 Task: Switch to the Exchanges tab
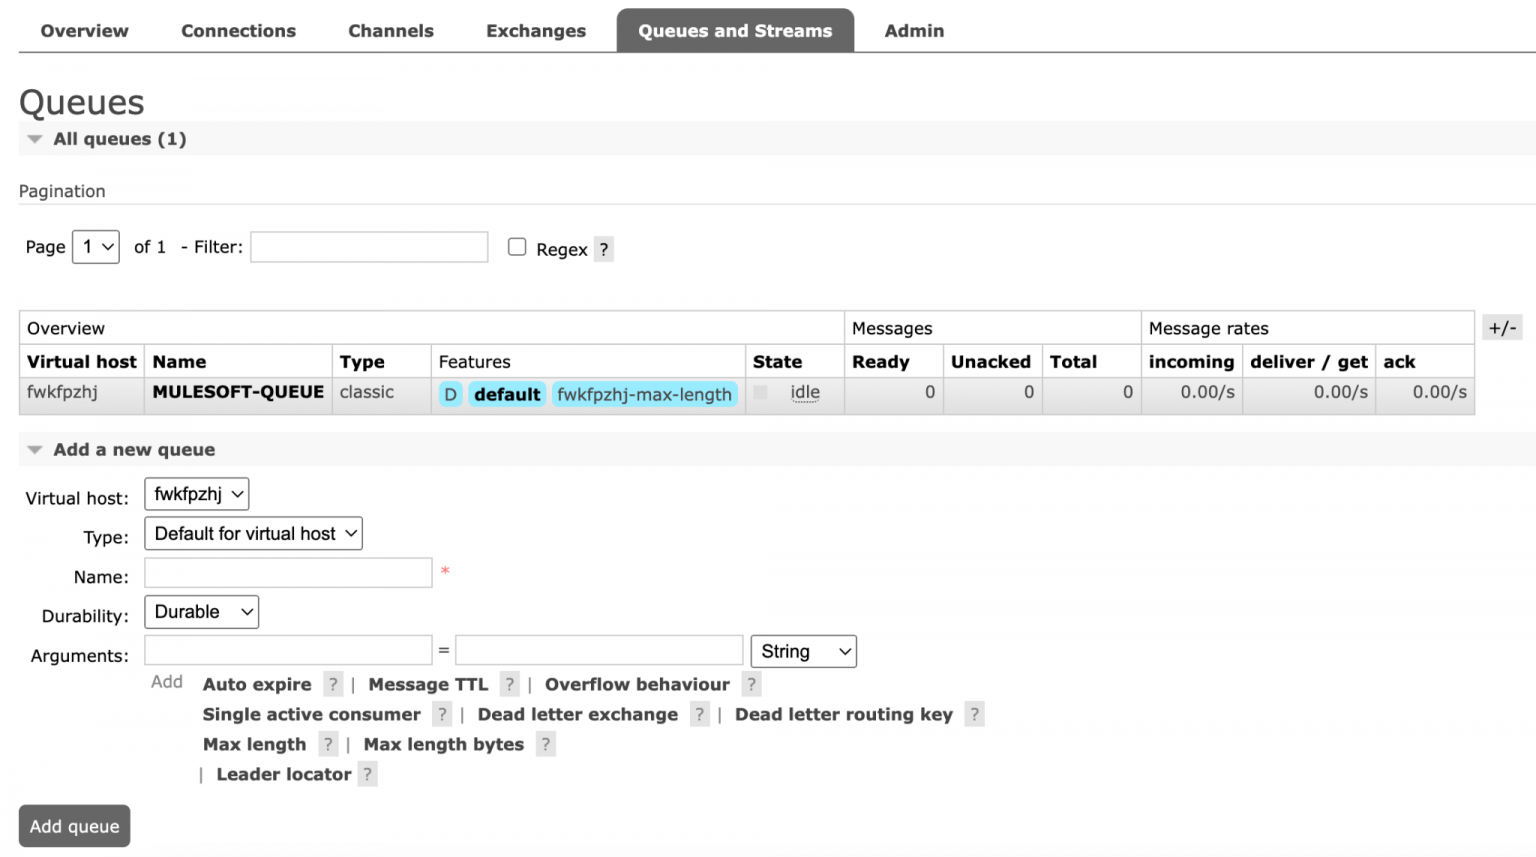535,30
